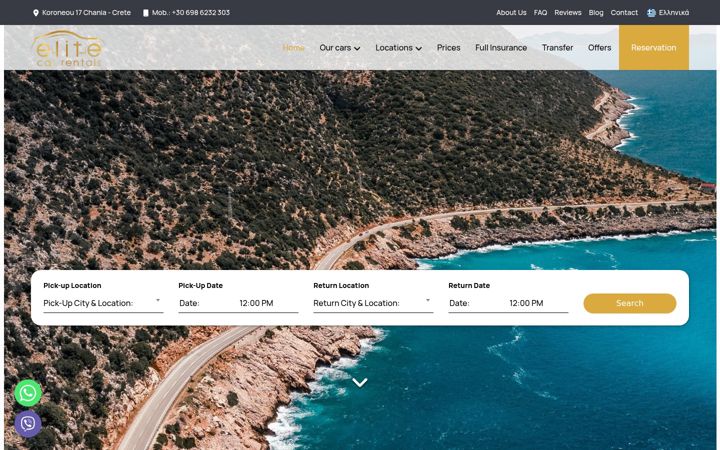Image resolution: width=720 pixels, height=450 pixels.
Task: Click the Return Location label
Action: [341, 286]
